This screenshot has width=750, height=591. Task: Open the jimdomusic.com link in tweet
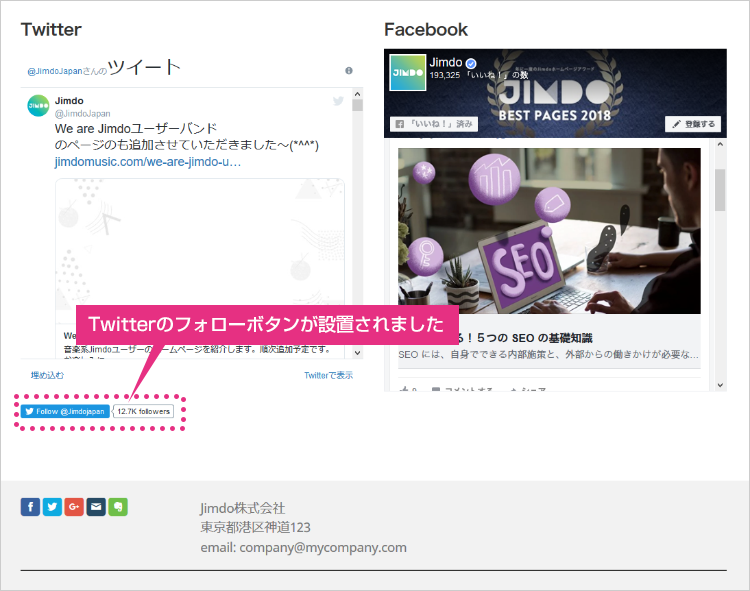pos(148,162)
